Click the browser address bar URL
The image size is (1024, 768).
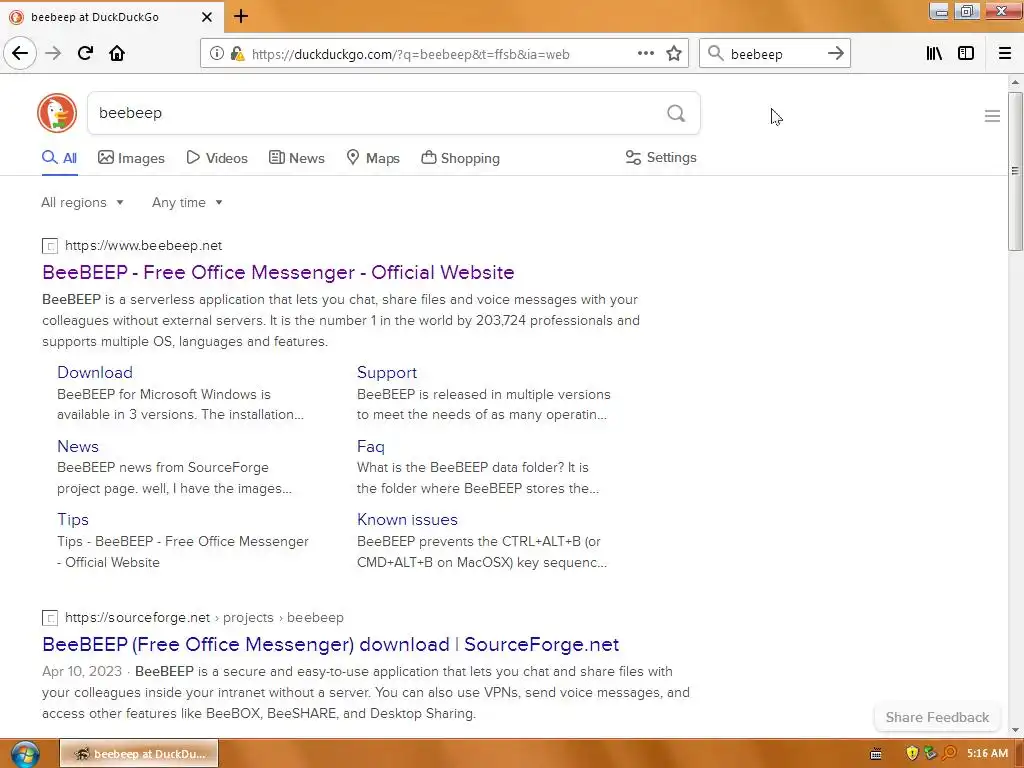tap(410, 54)
